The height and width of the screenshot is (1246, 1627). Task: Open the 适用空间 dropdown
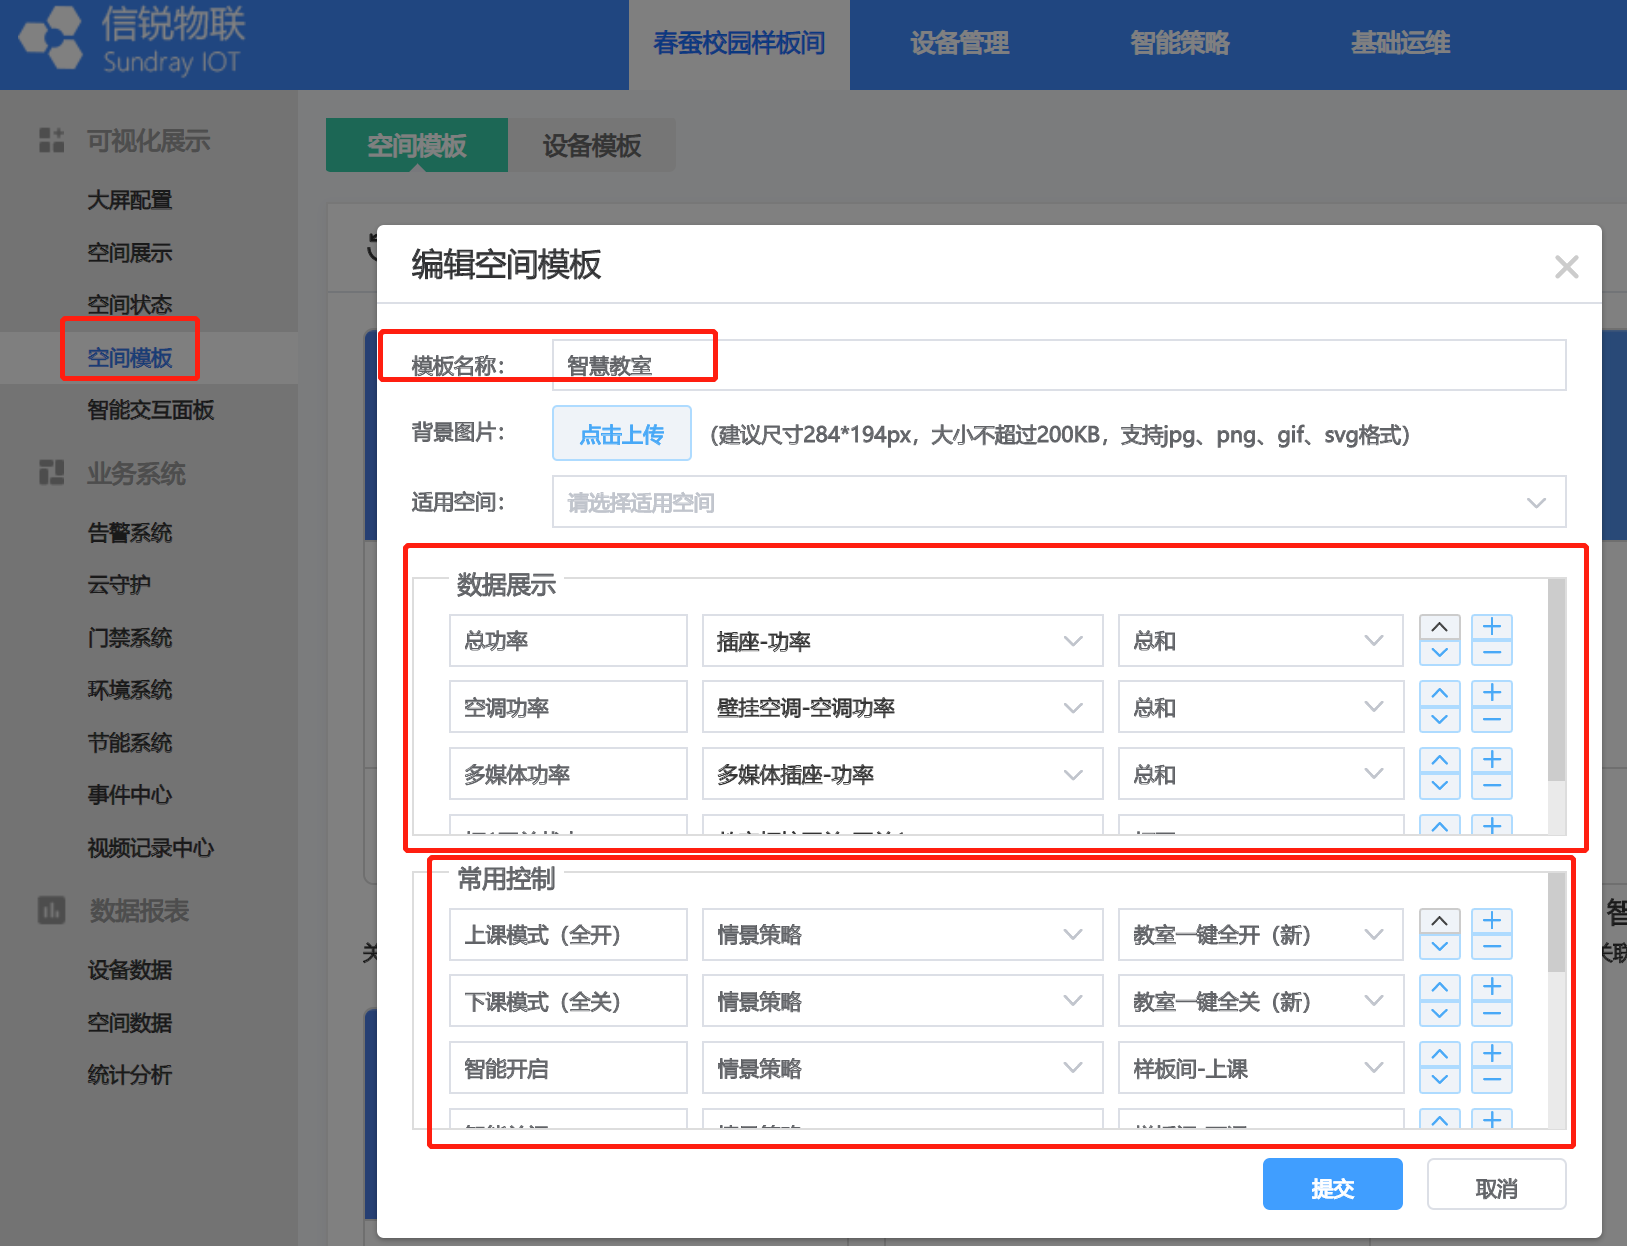pyautogui.click(x=1058, y=502)
